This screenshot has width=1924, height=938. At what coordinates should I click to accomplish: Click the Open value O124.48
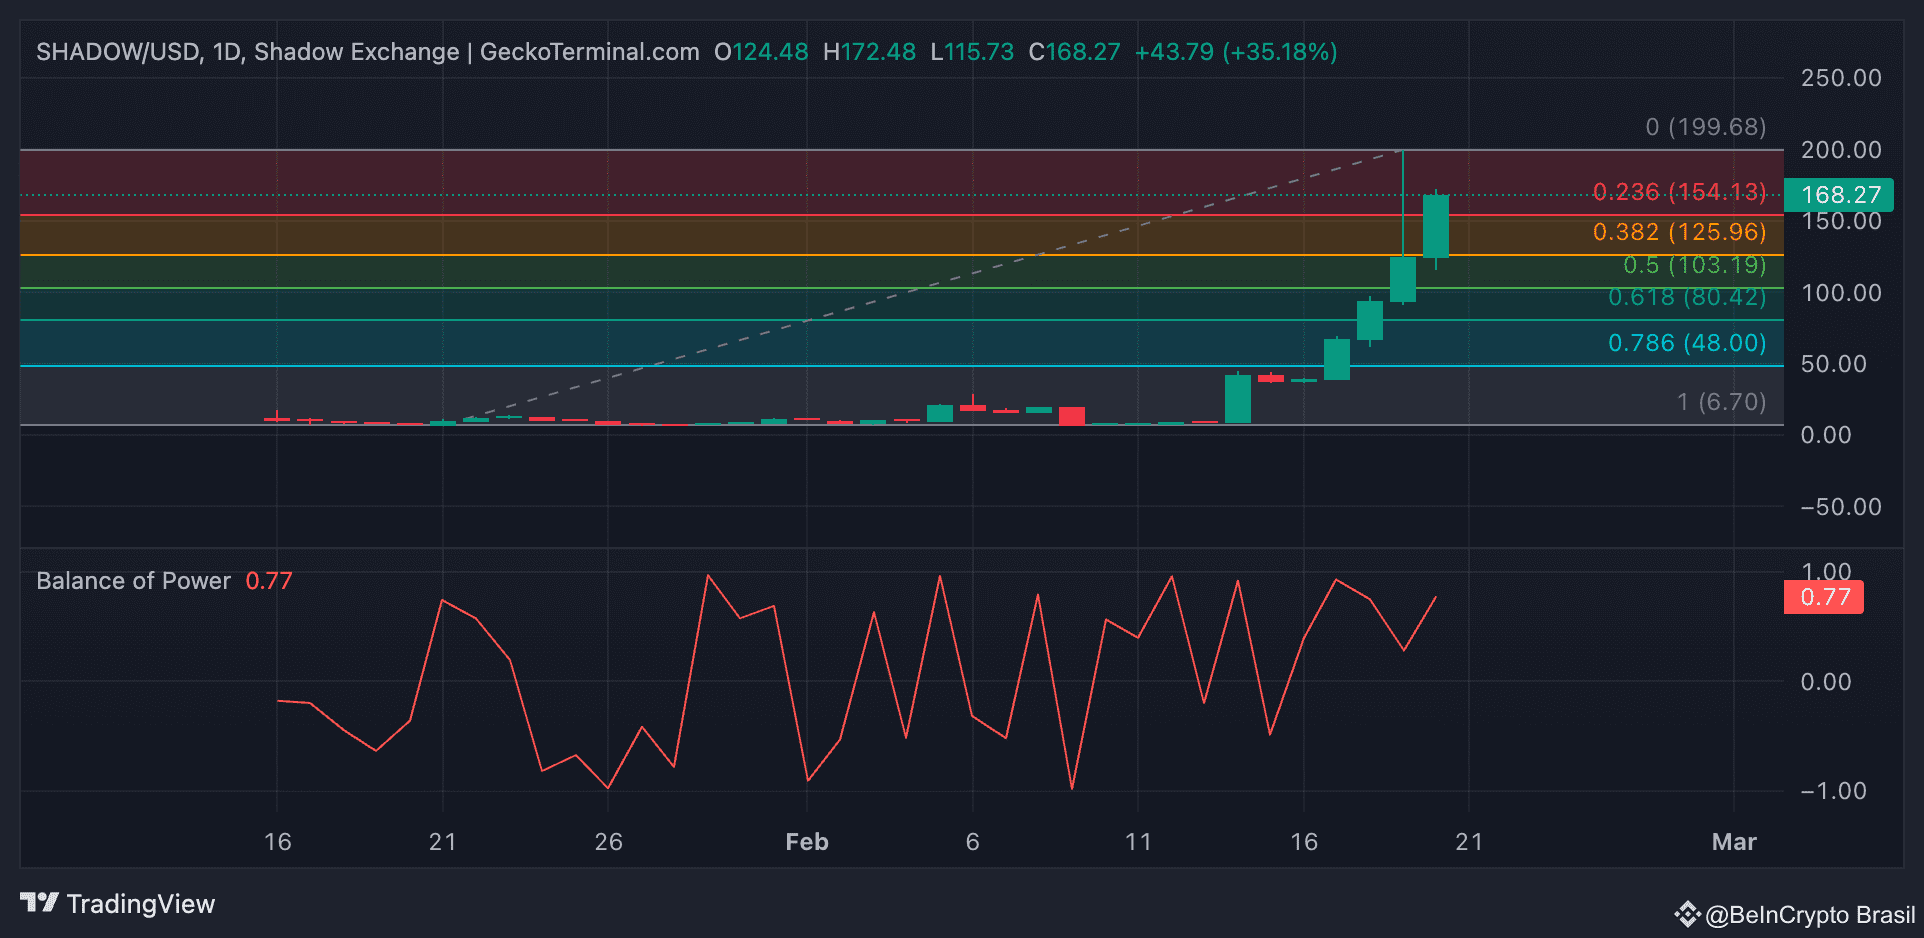point(761,52)
